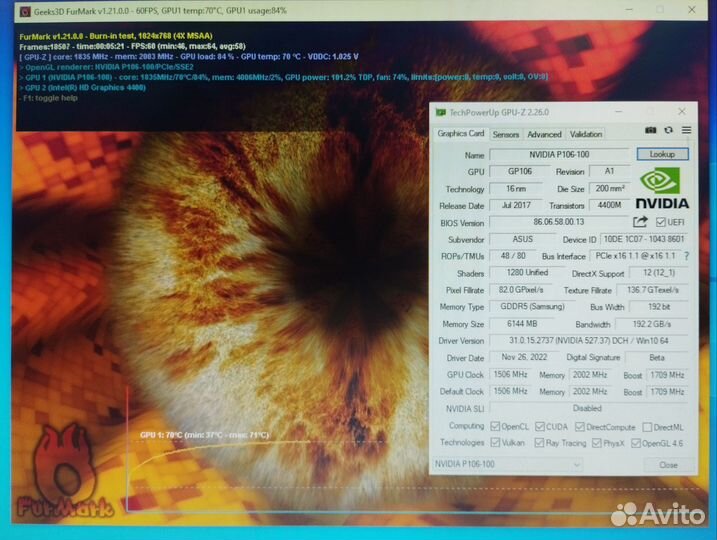Screen dimensions: 717x540
Task: Go to the Validation tab
Action: point(586,134)
